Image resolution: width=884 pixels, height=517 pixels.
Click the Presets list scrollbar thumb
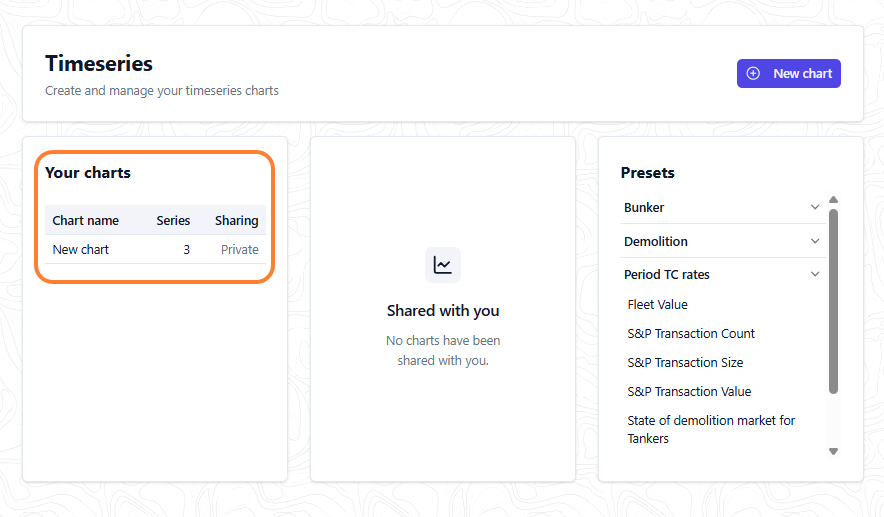click(x=833, y=301)
